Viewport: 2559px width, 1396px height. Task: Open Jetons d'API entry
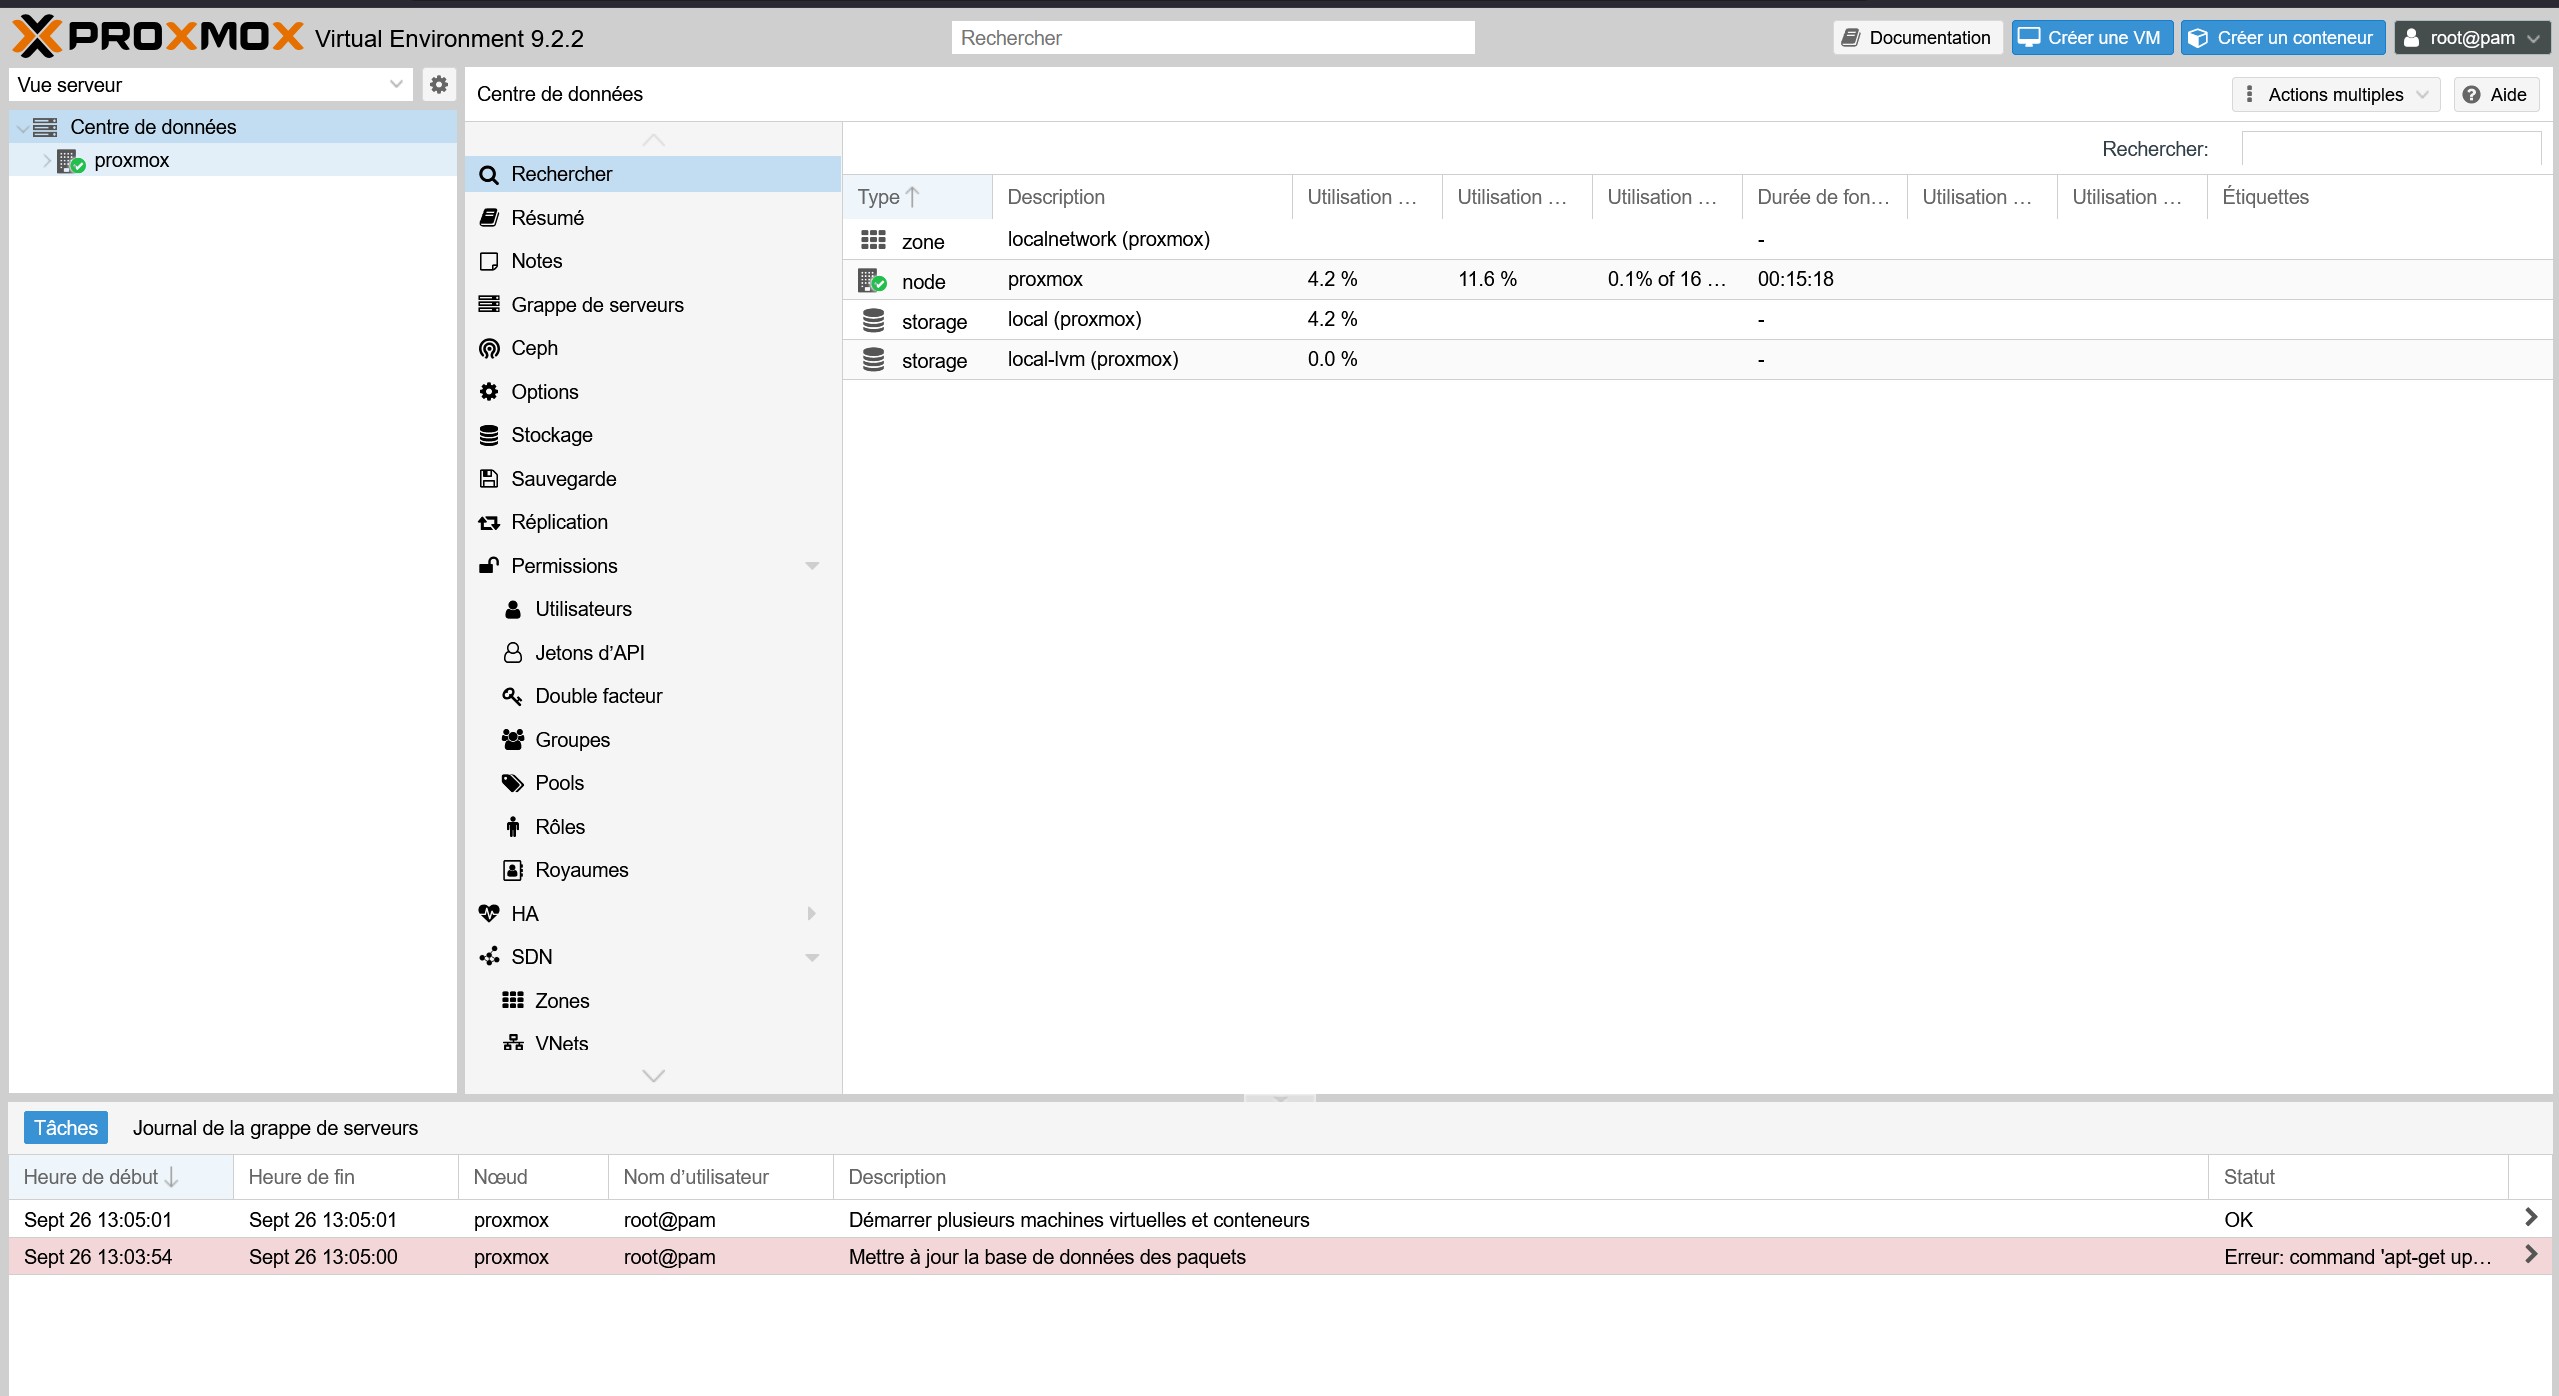pos(652,653)
